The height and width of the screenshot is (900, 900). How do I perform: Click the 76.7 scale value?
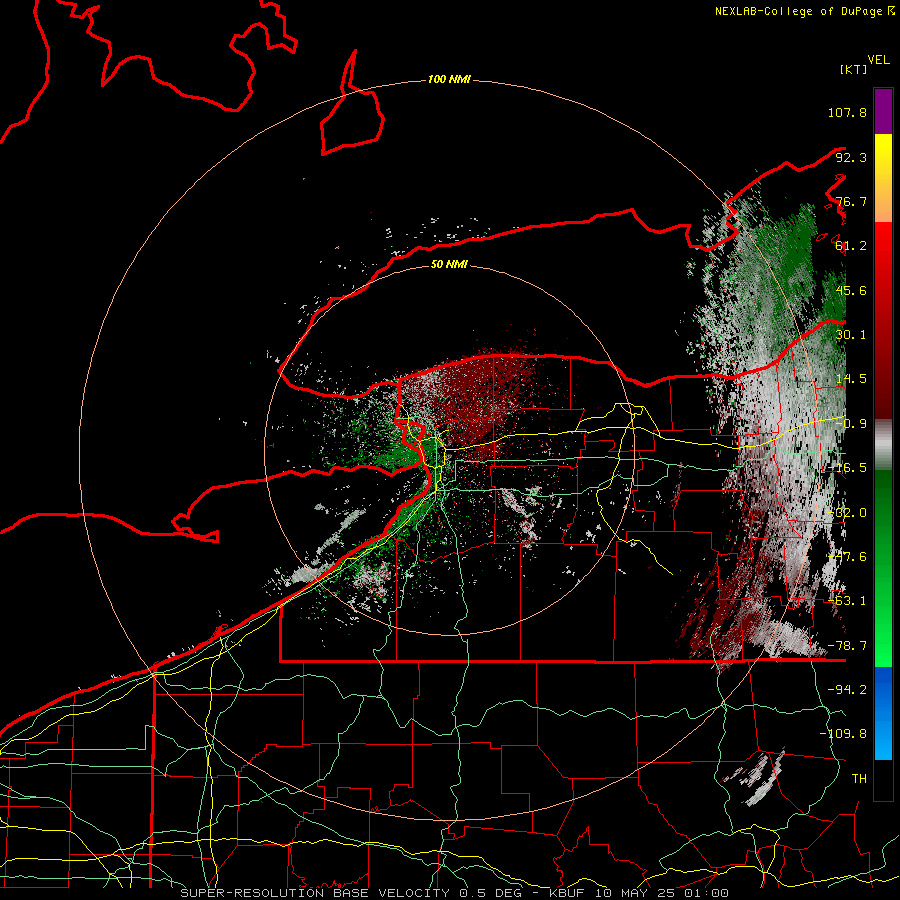coord(851,201)
